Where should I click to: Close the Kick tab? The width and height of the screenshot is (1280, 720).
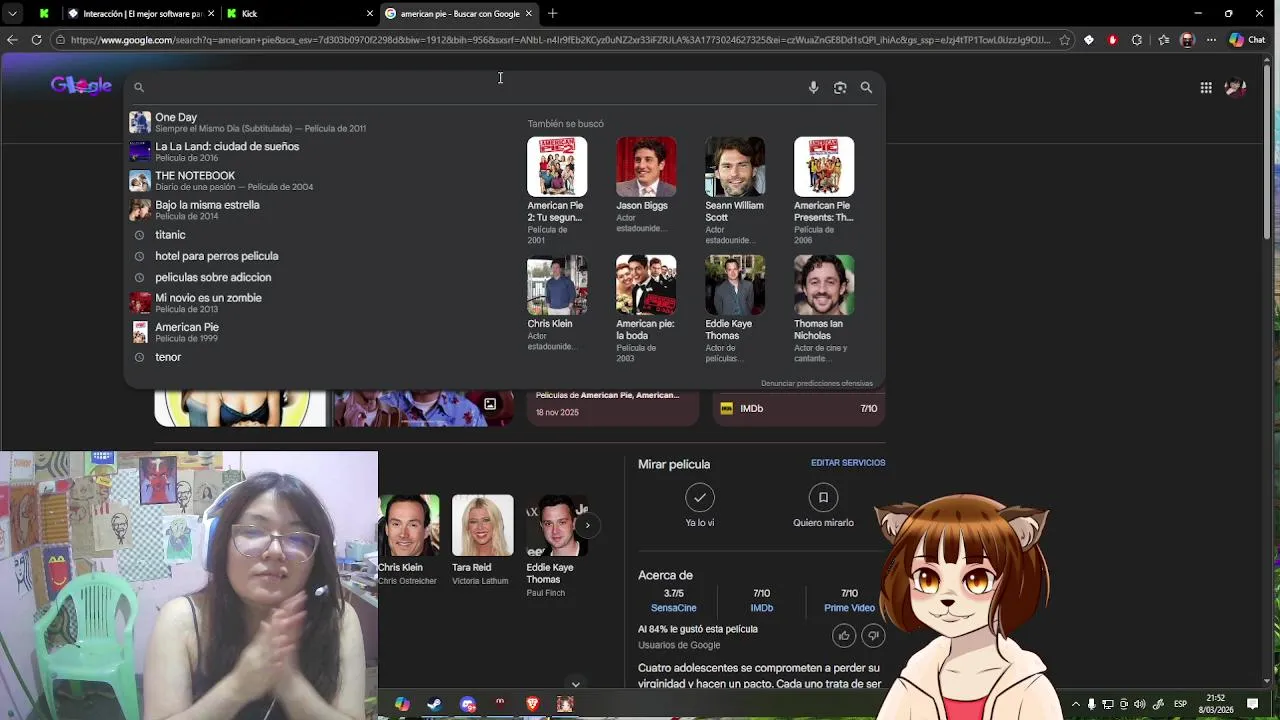point(369,13)
